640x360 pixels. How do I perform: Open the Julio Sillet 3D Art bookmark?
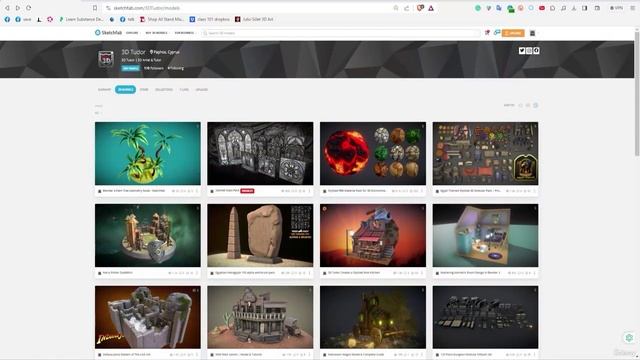pos(254,19)
